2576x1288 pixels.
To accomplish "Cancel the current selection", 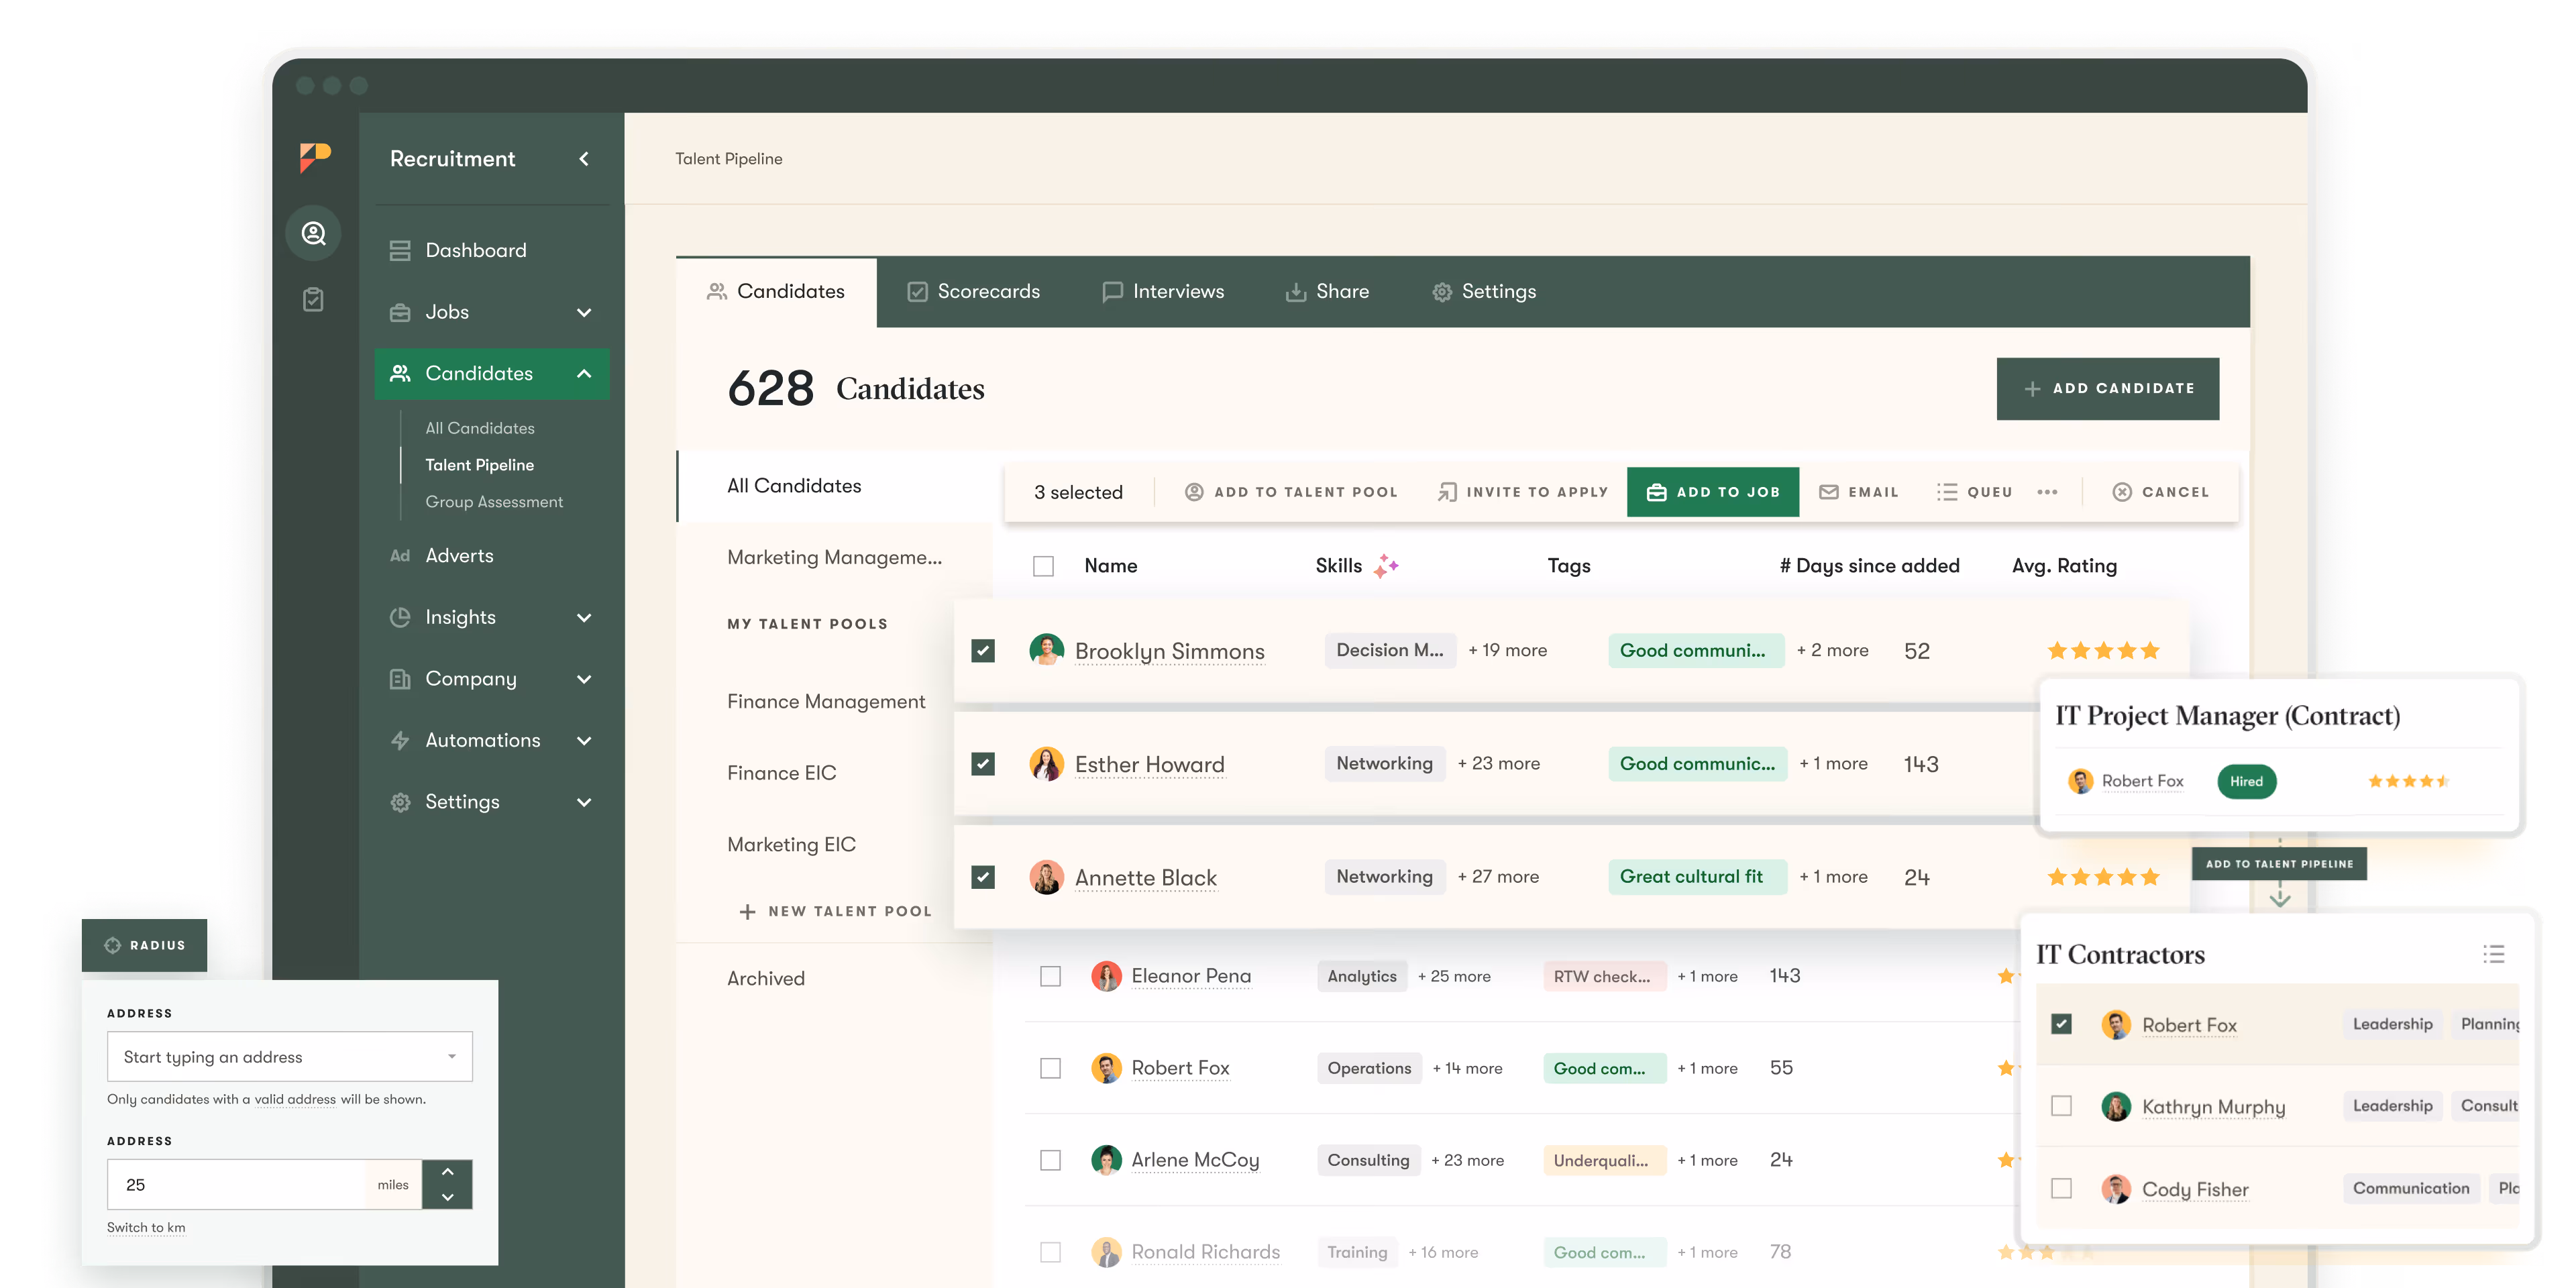I will tap(2160, 492).
